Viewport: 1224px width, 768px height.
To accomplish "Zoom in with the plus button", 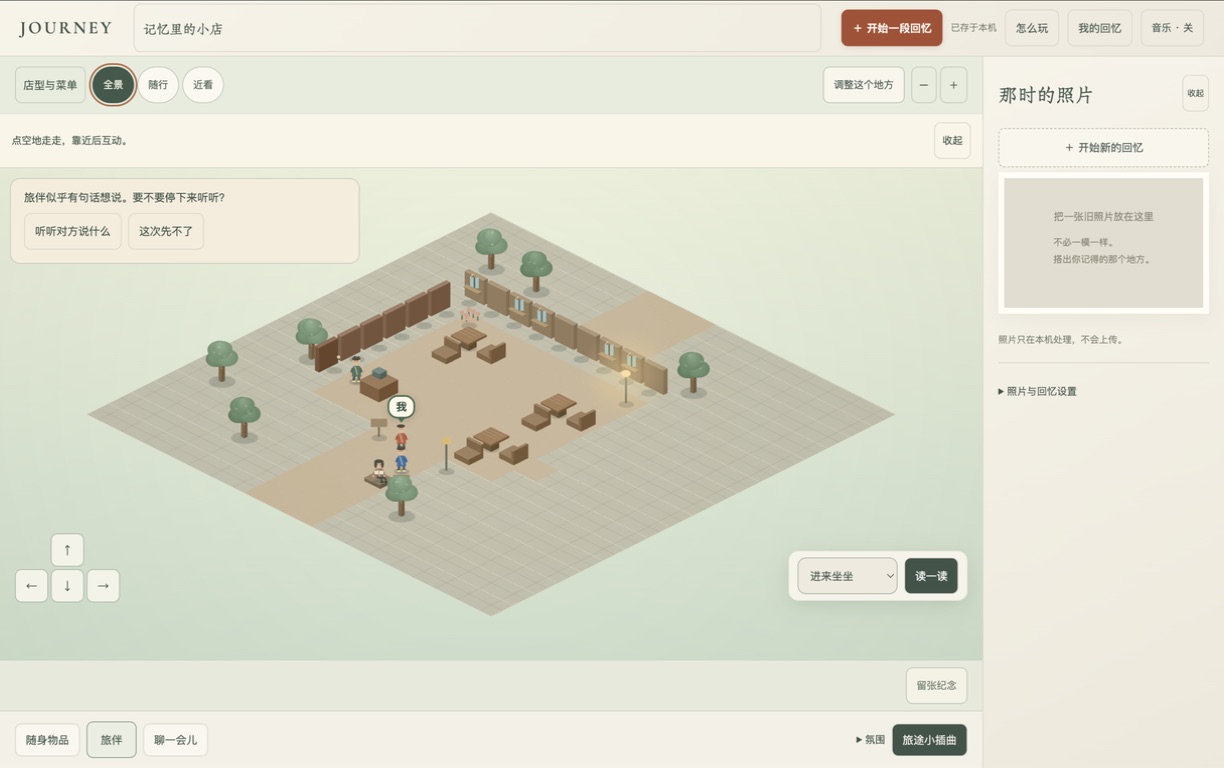I will [953, 85].
